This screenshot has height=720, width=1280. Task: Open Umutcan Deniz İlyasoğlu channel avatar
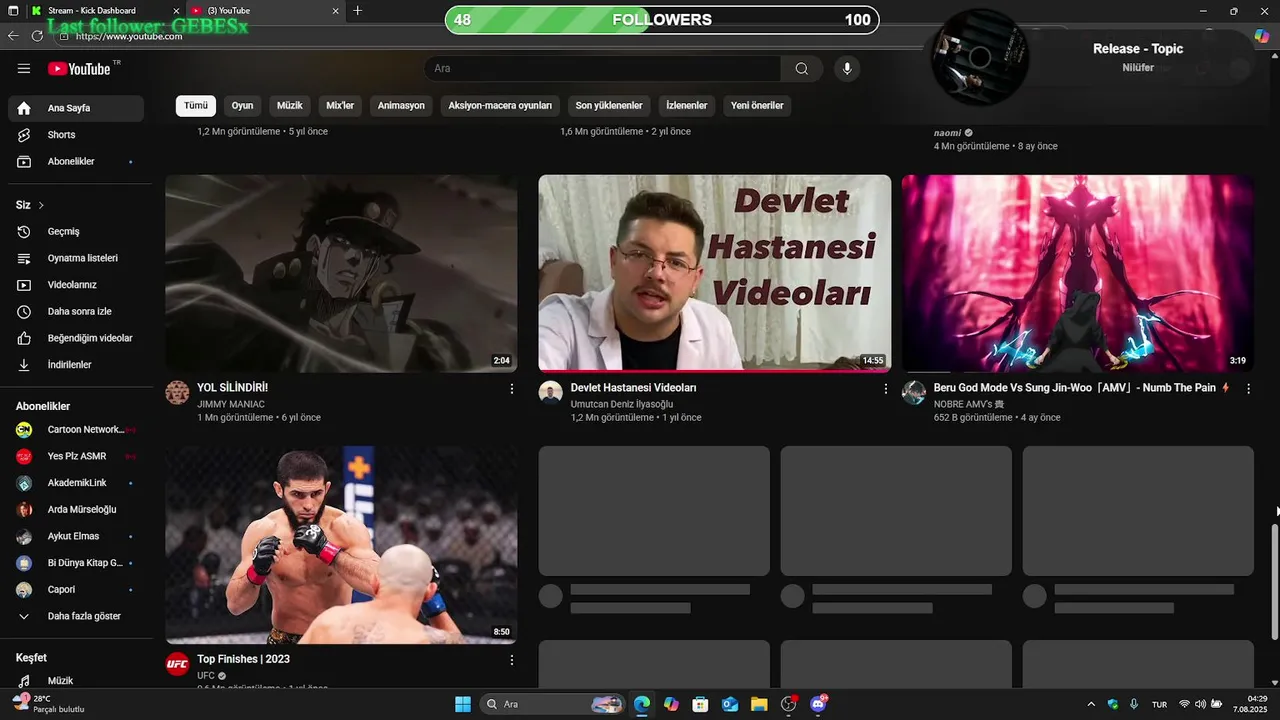550,392
